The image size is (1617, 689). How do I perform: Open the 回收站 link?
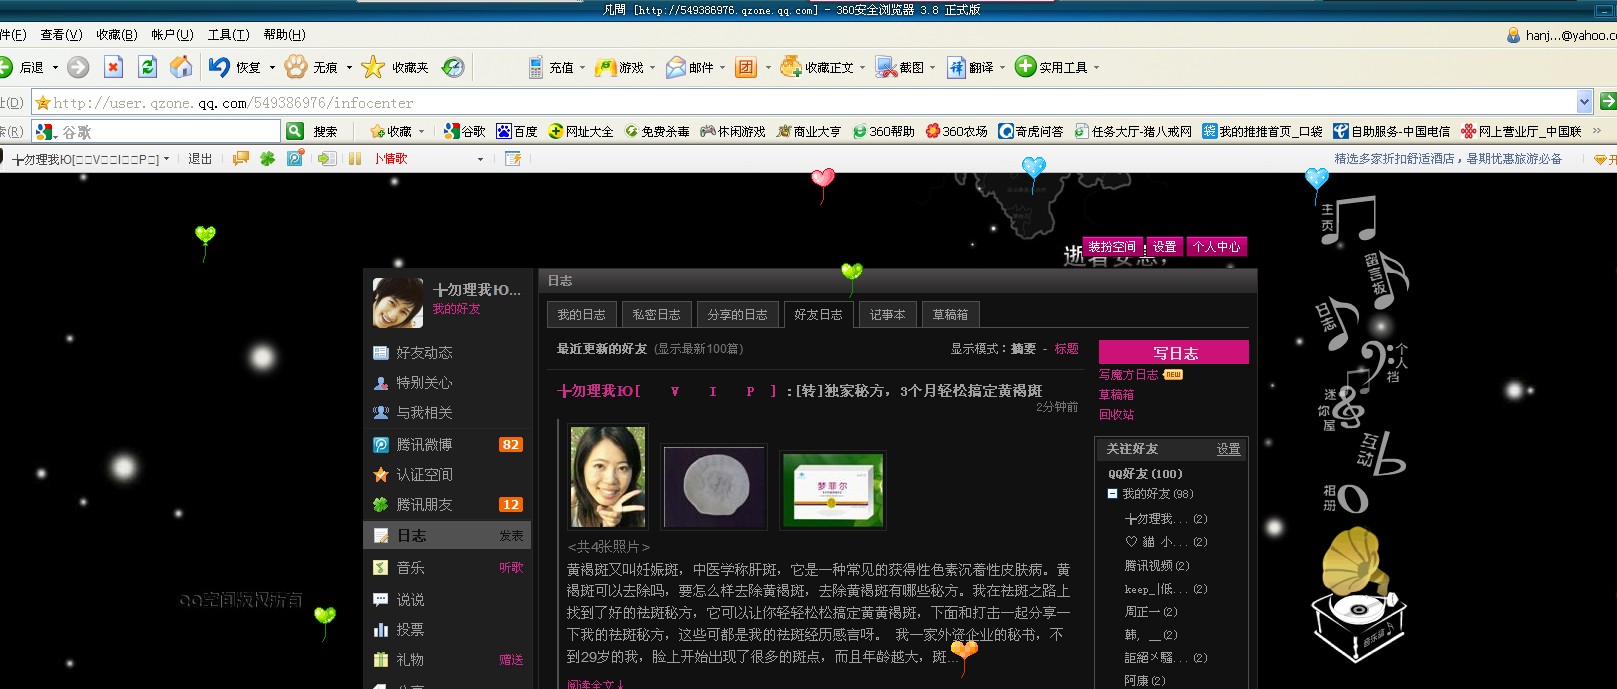pyautogui.click(x=1116, y=415)
